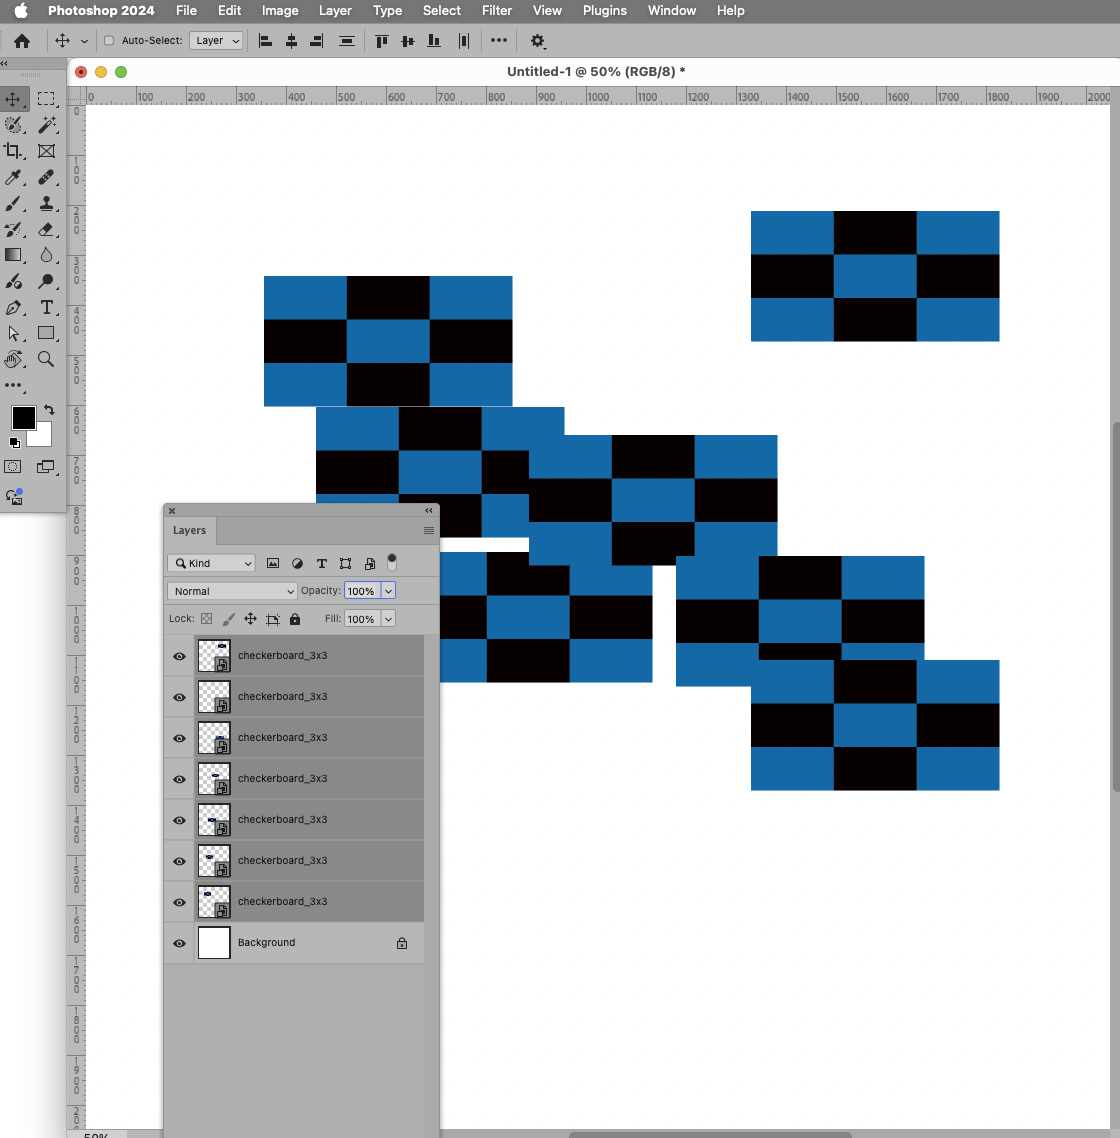Image resolution: width=1120 pixels, height=1138 pixels.
Task: Select the Clone Stamp tool
Action: point(46,203)
